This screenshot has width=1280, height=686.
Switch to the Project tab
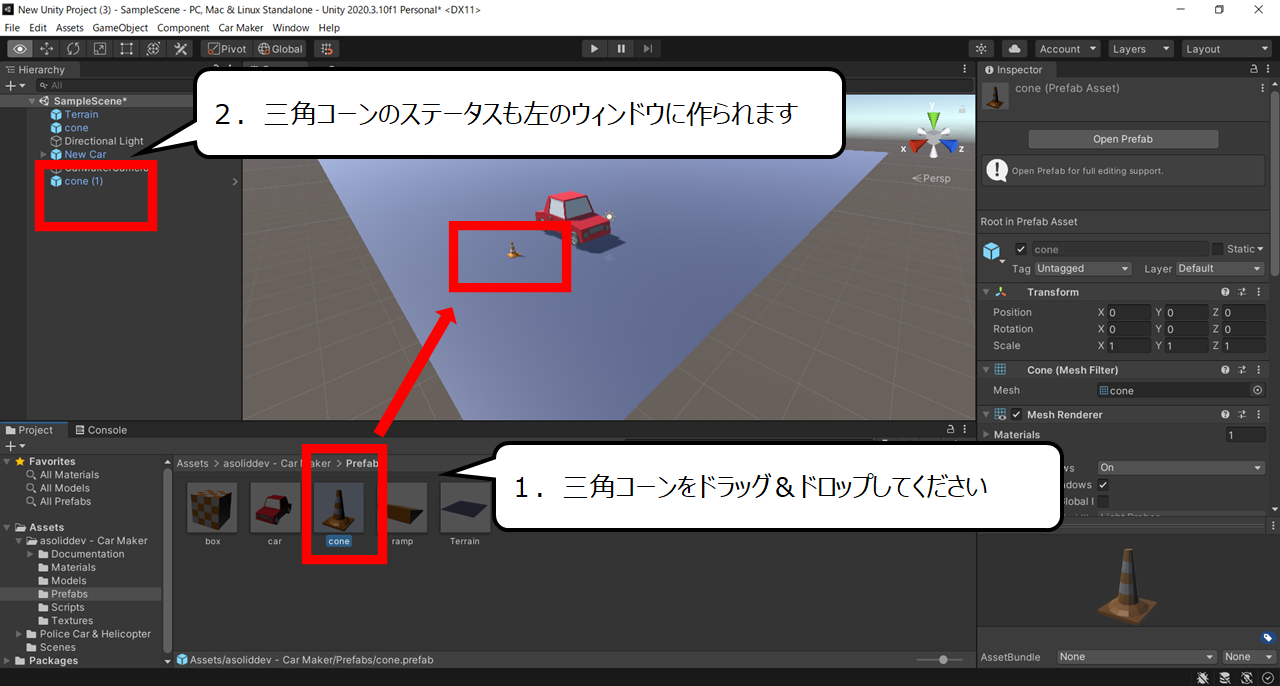(30, 430)
